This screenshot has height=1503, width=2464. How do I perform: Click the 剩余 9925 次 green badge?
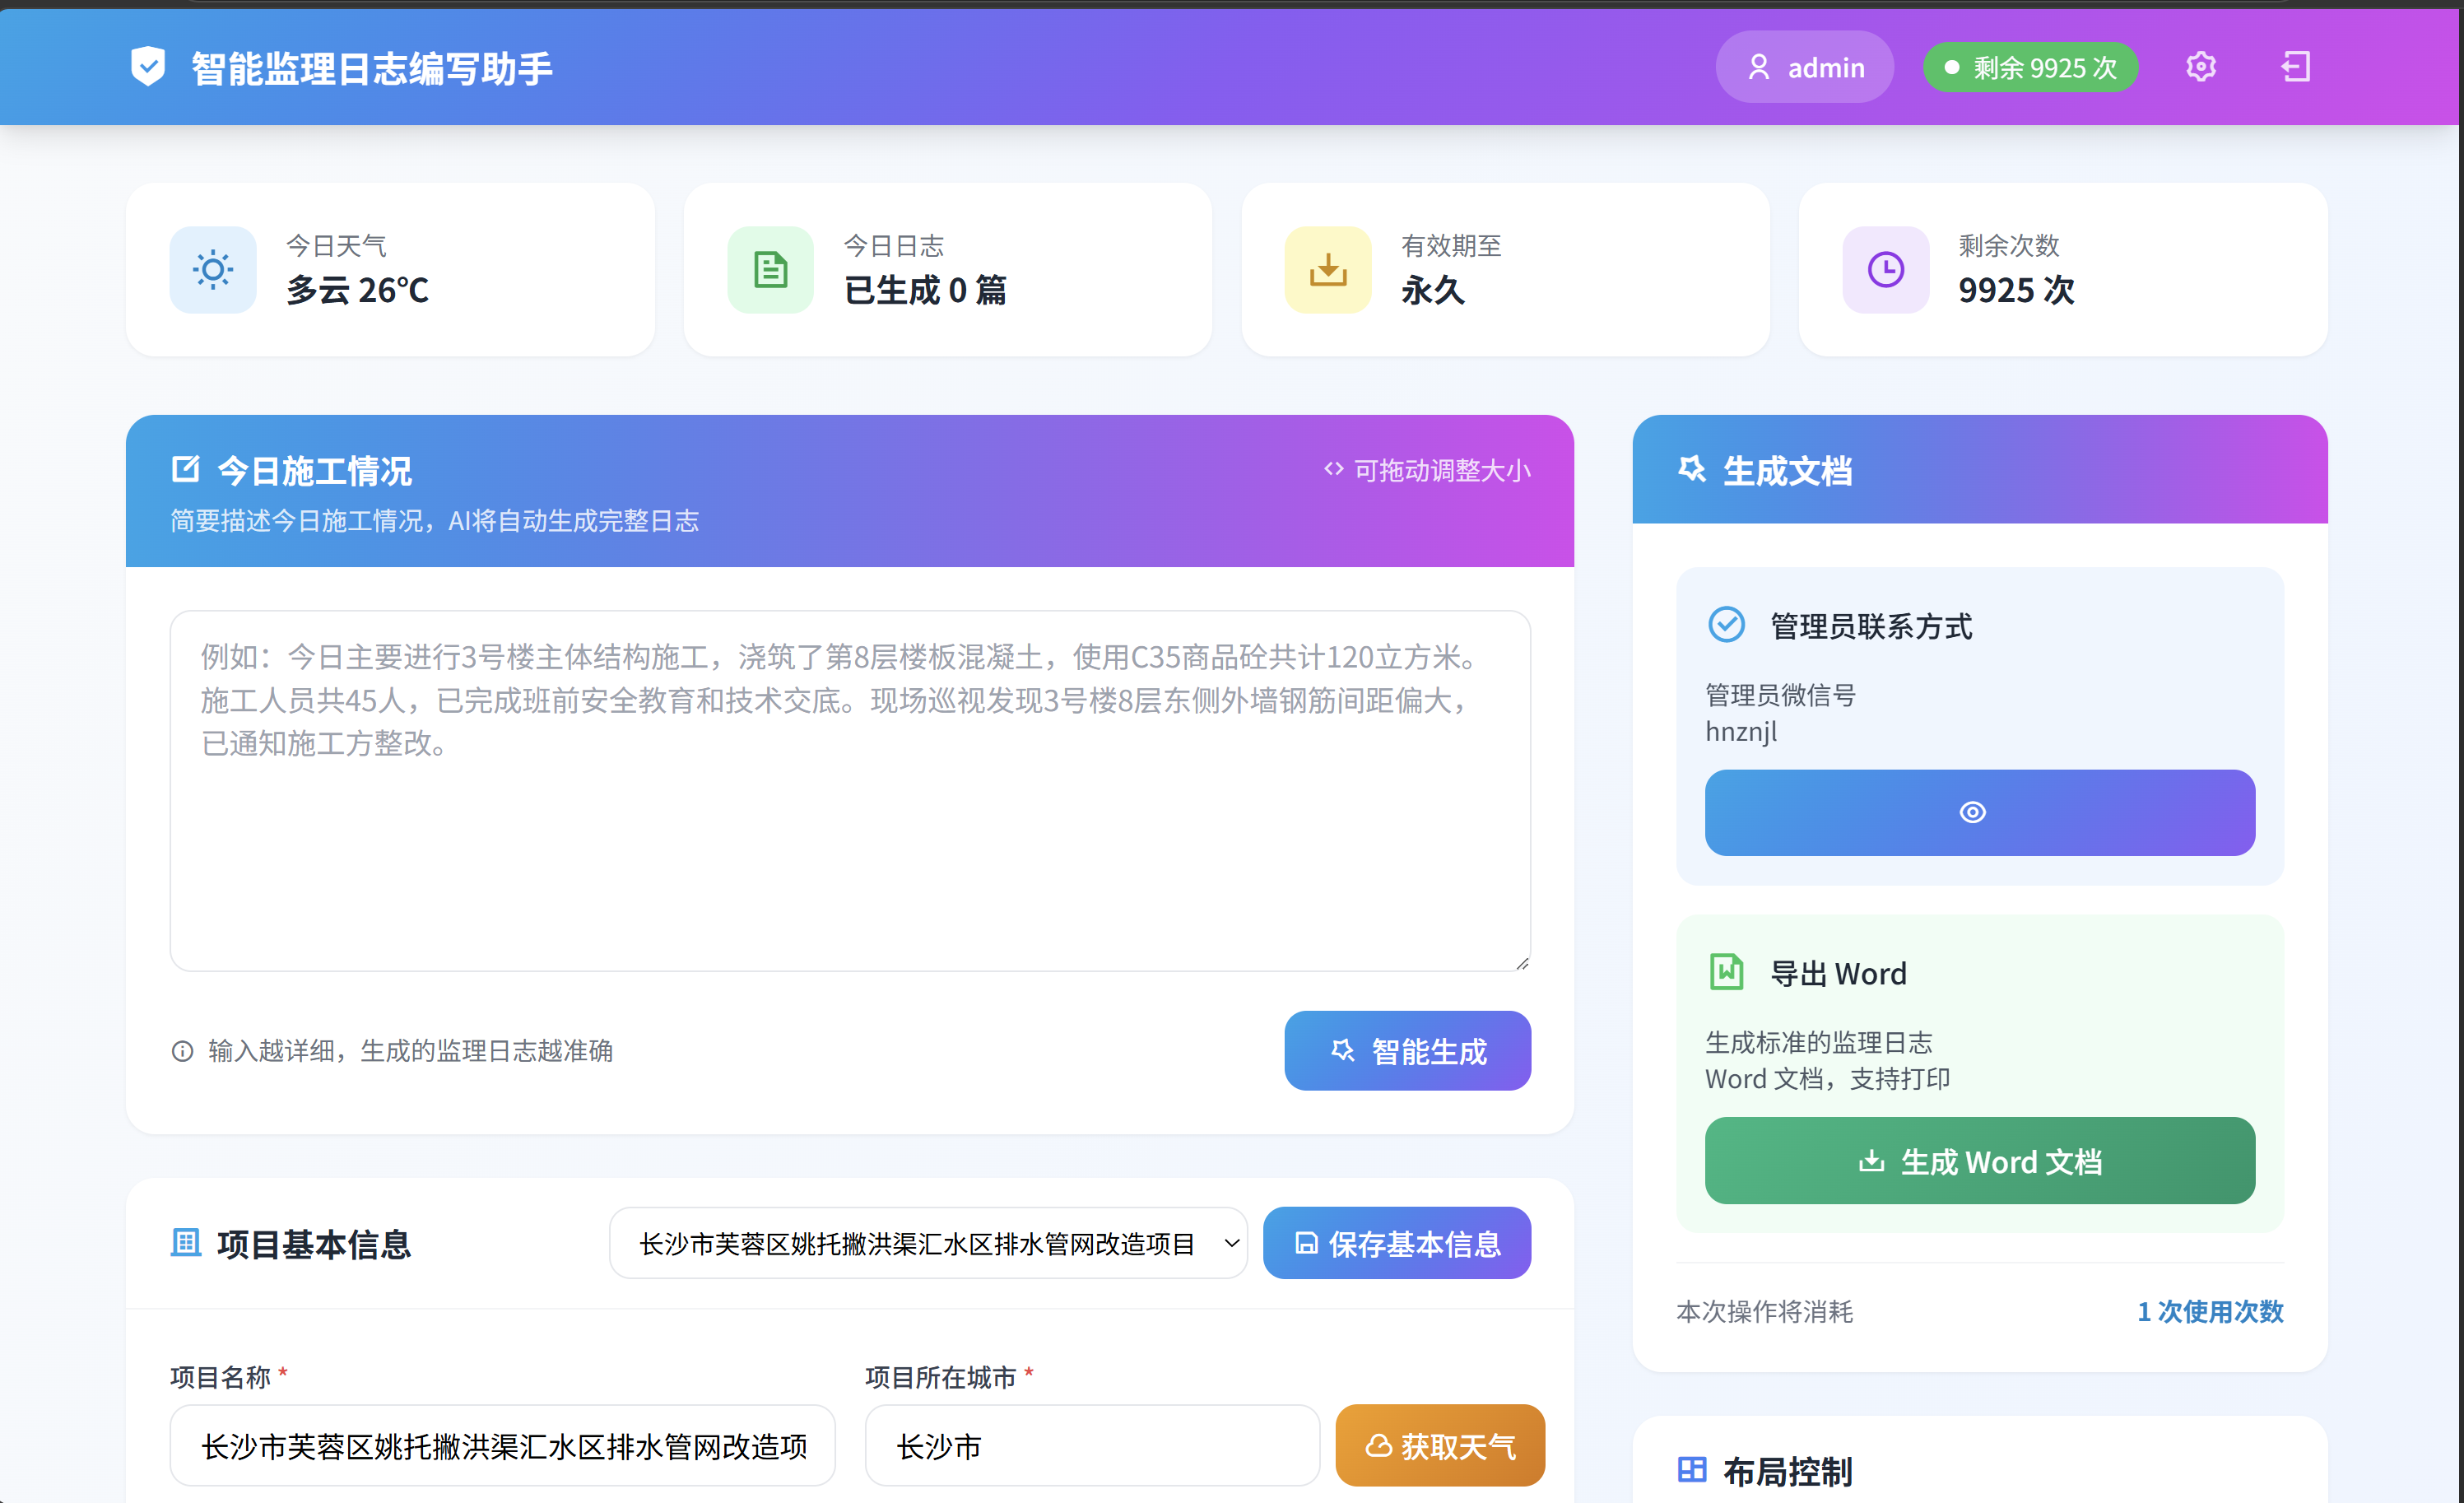2031,67
